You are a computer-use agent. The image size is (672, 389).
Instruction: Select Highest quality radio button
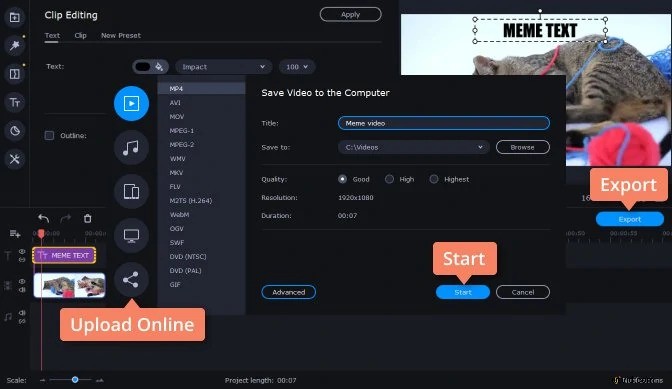coord(434,179)
